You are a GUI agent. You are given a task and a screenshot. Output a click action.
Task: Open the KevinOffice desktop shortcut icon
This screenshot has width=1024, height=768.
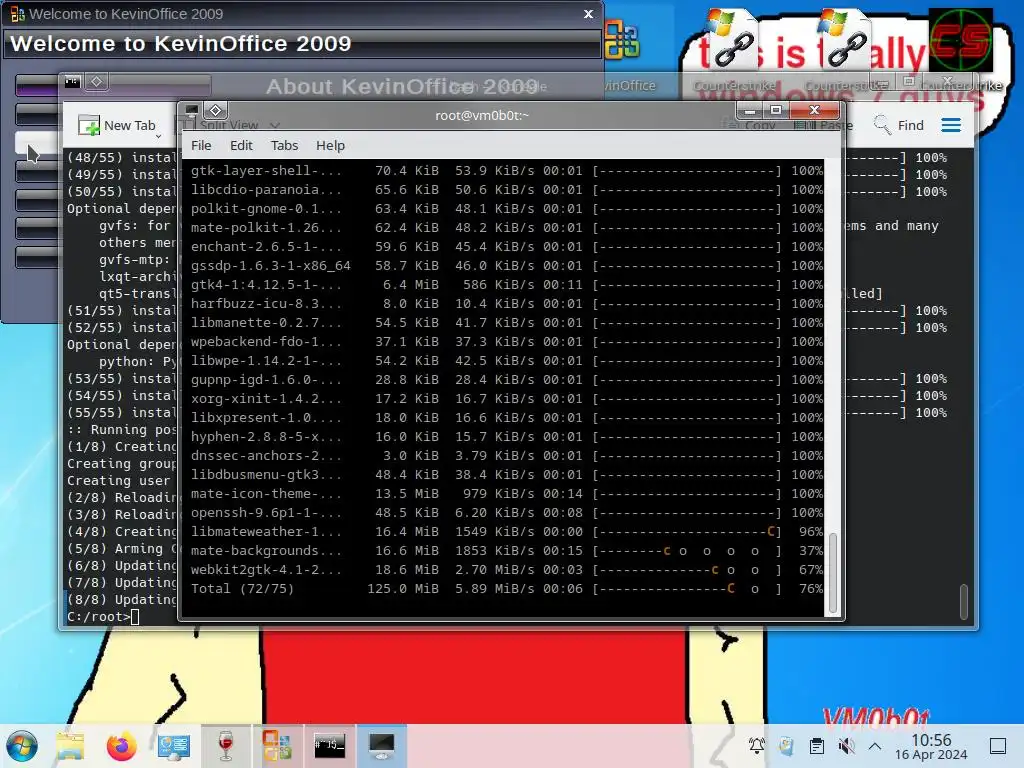[622, 40]
